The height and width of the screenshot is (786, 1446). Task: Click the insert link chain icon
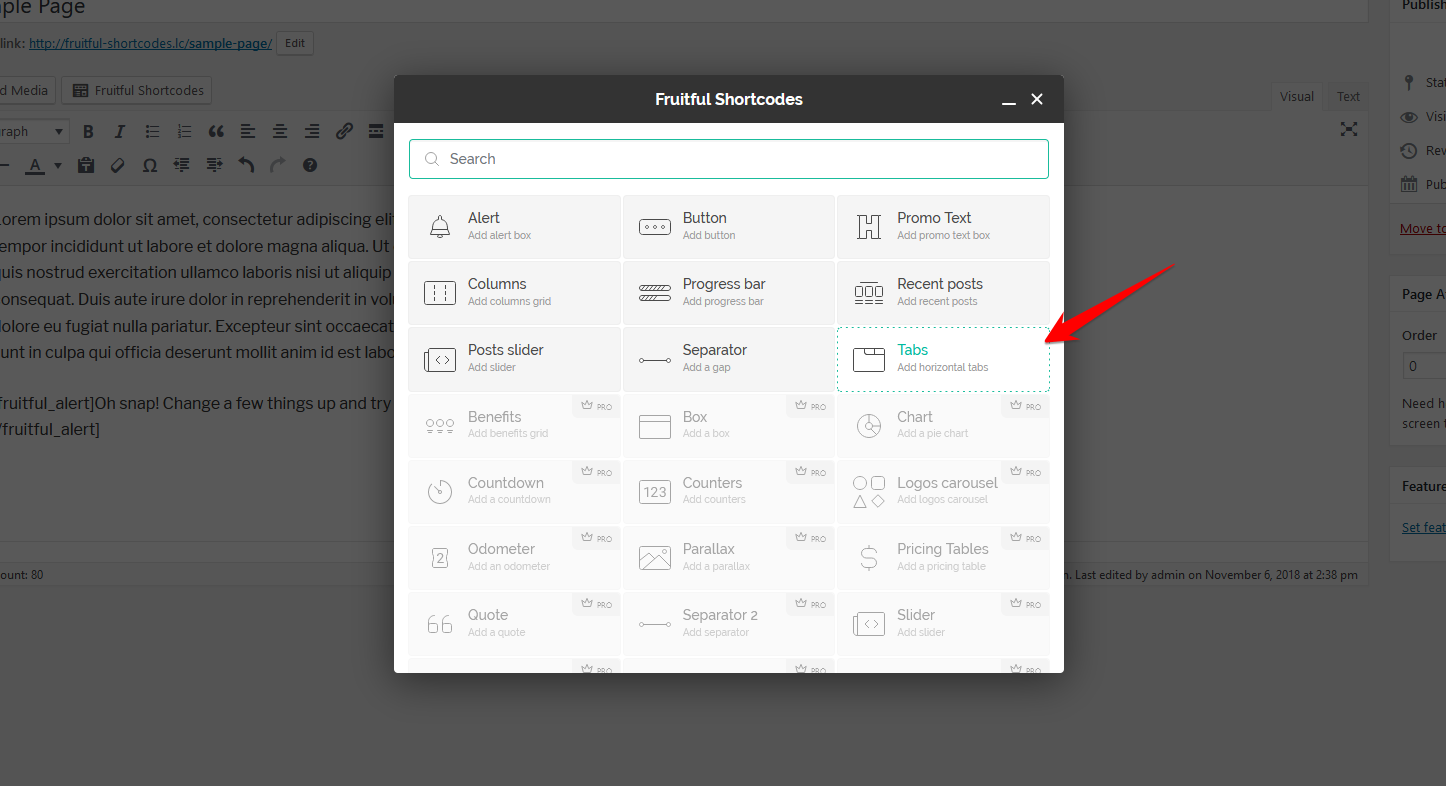pyautogui.click(x=344, y=131)
